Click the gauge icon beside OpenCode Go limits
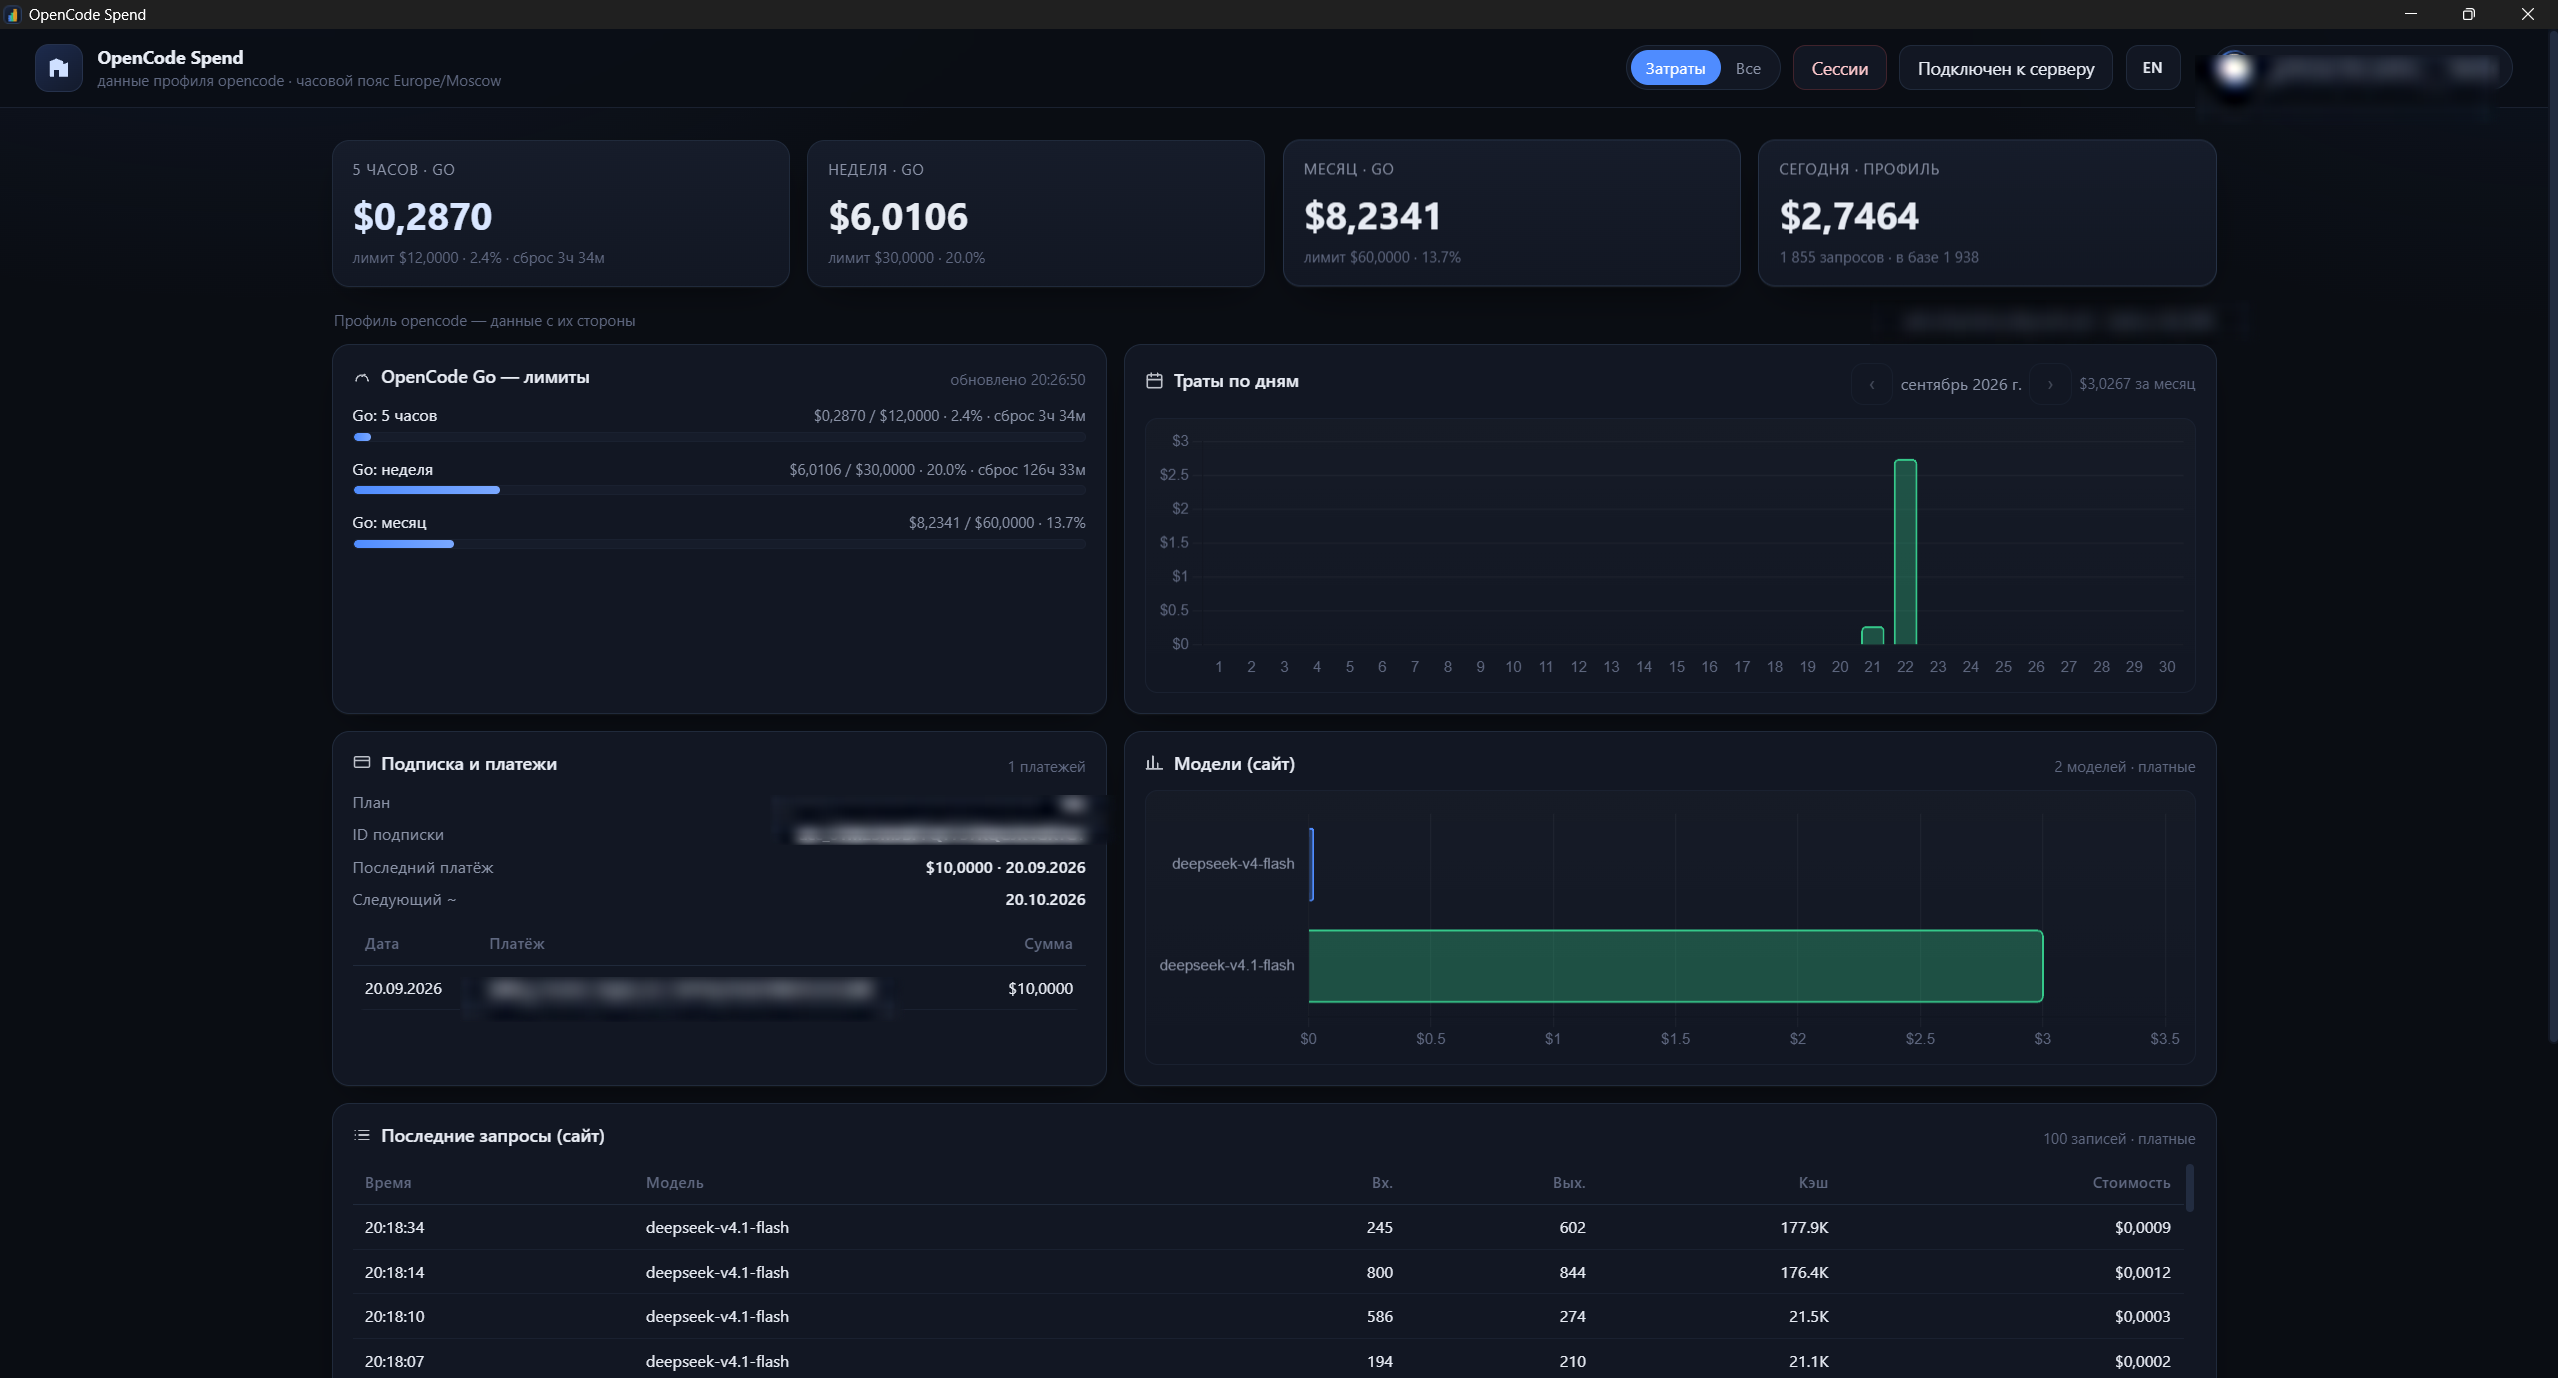Viewport: 2558px width, 1378px height. pos(362,378)
